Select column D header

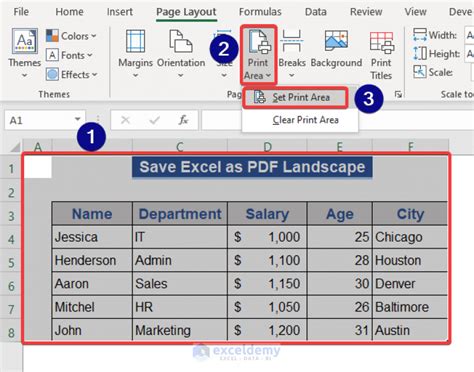point(267,147)
